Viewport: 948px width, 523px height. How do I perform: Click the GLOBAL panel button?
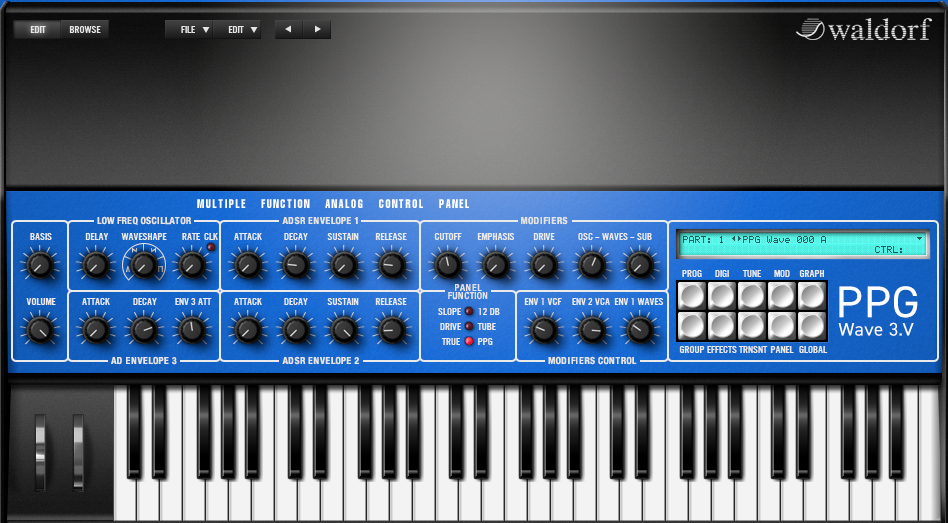(812, 326)
